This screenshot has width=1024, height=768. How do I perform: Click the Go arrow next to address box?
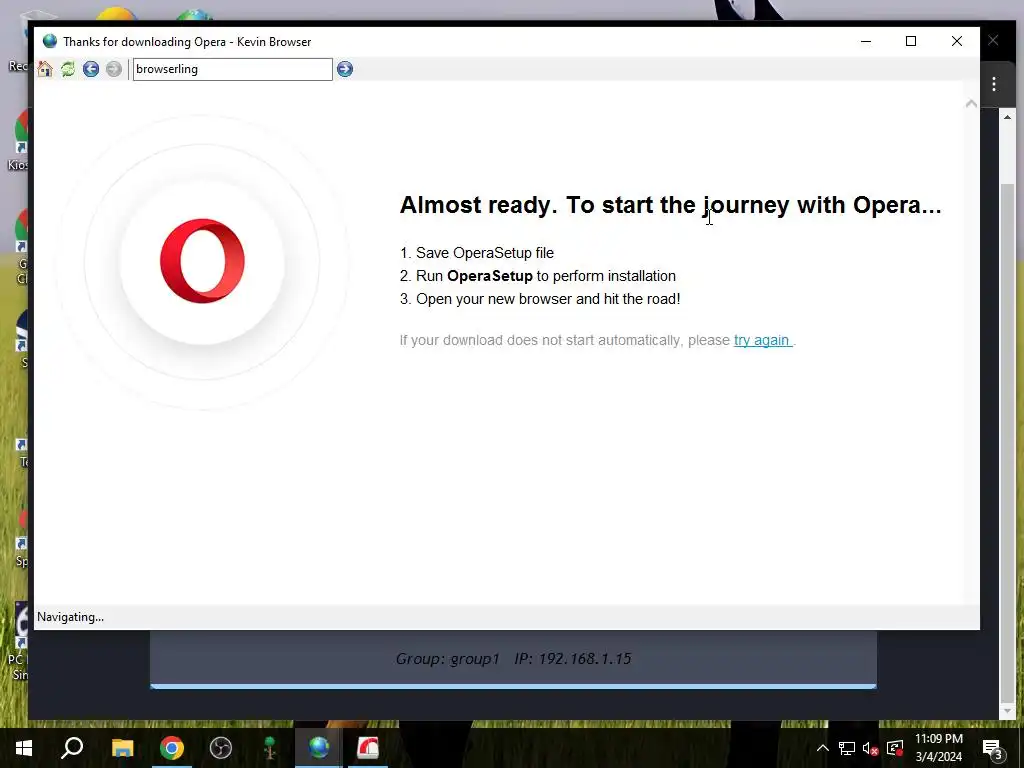pos(345,69)
